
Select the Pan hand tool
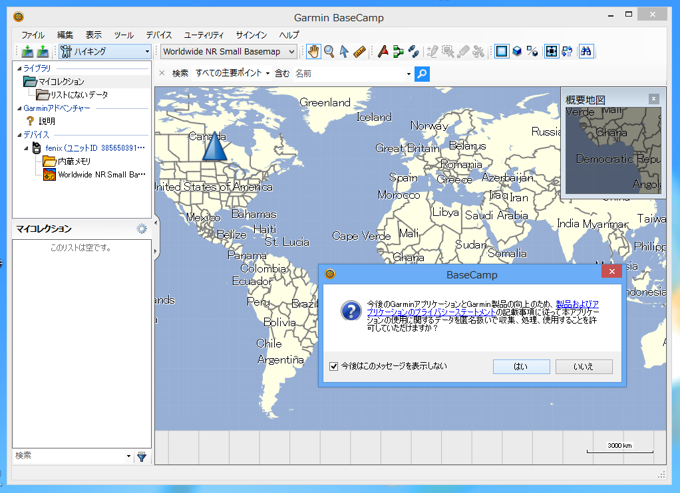click(313, 52)
